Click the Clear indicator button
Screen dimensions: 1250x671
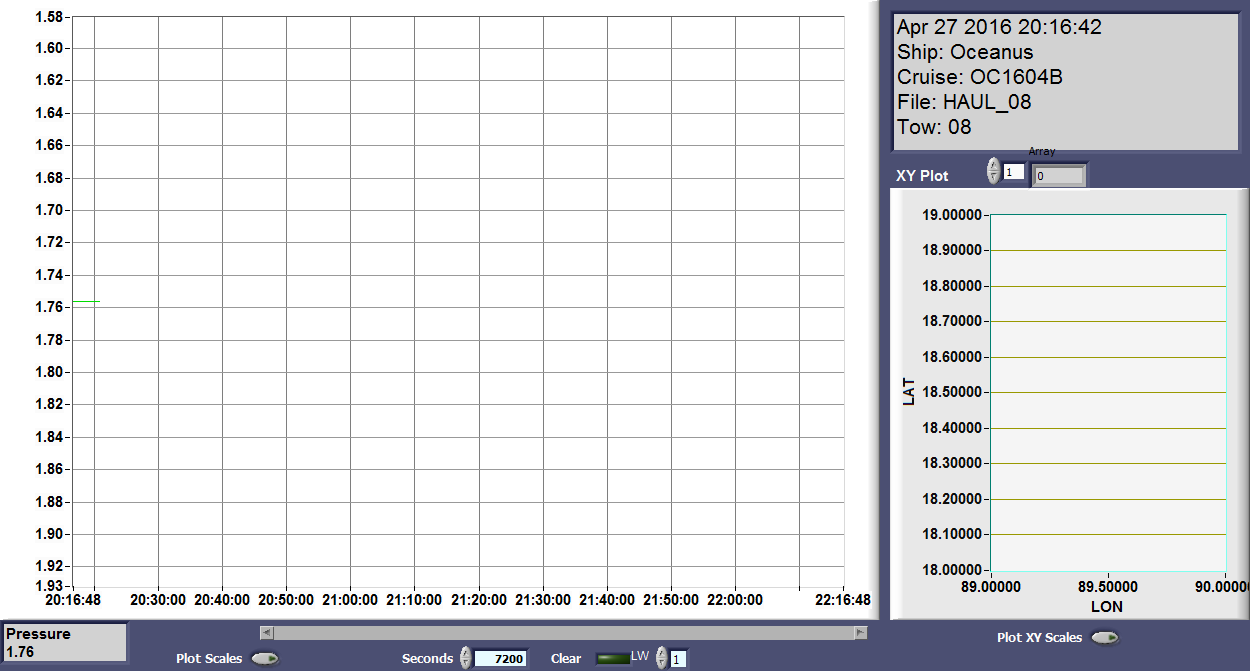(612, 658)
